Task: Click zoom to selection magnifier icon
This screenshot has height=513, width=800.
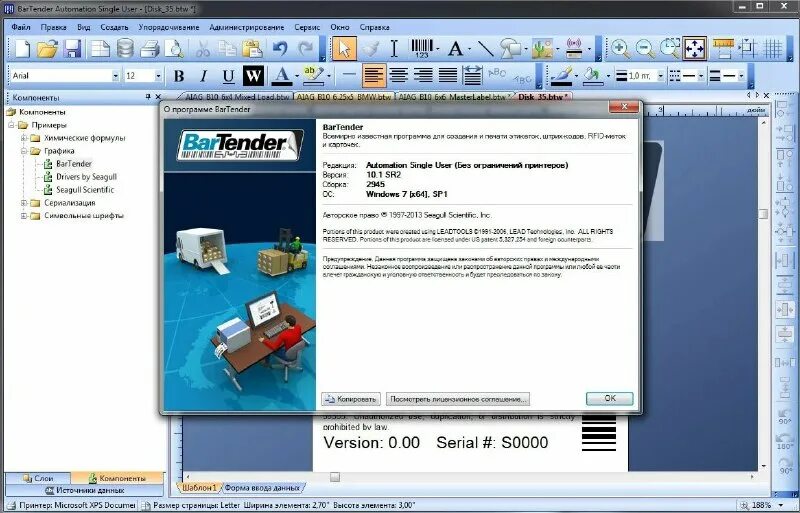Action: (669, 49)
